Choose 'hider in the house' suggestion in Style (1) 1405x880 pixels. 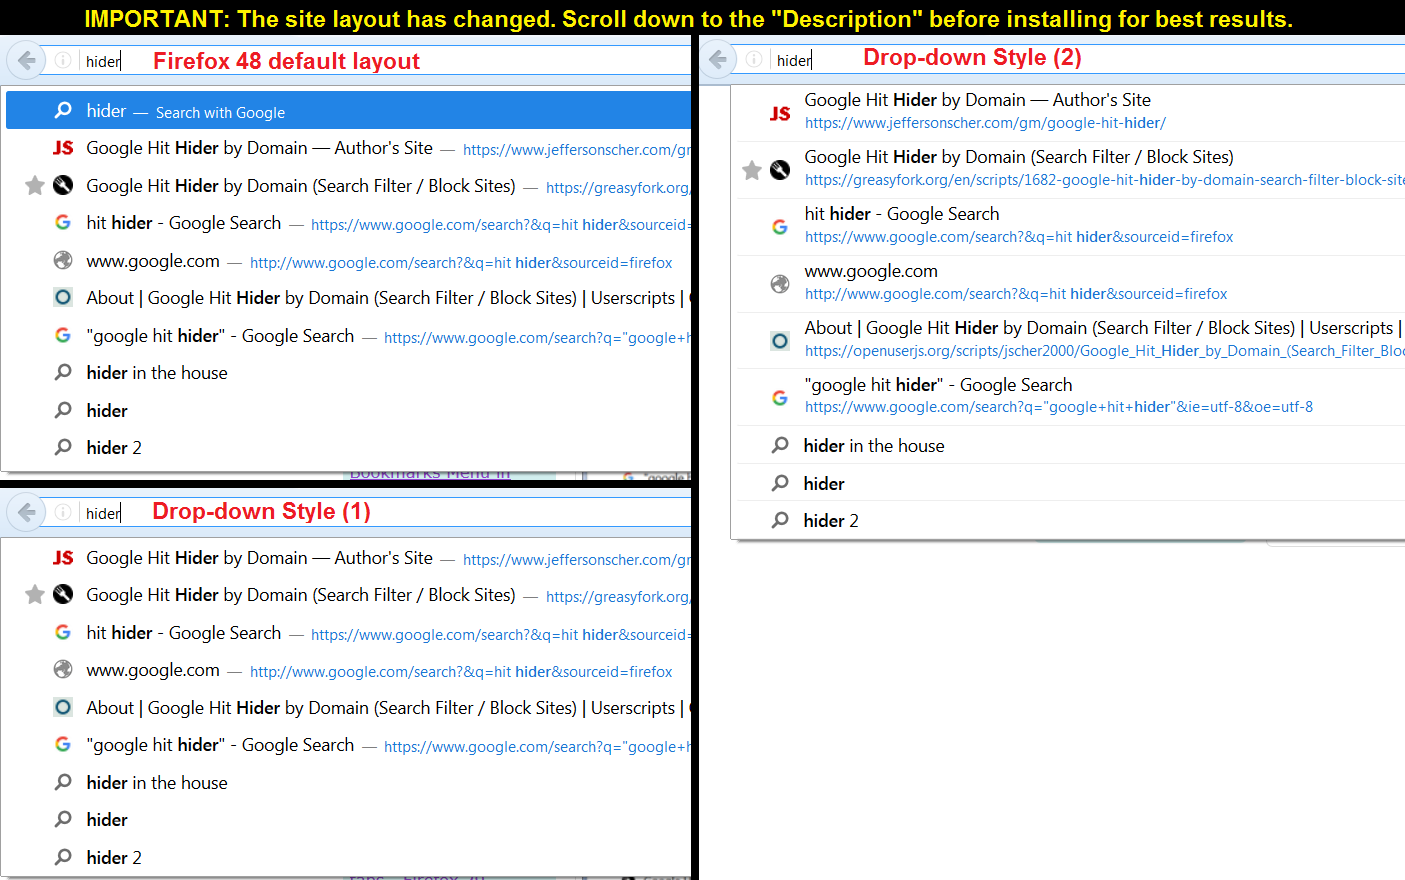[x=157, y=783]
